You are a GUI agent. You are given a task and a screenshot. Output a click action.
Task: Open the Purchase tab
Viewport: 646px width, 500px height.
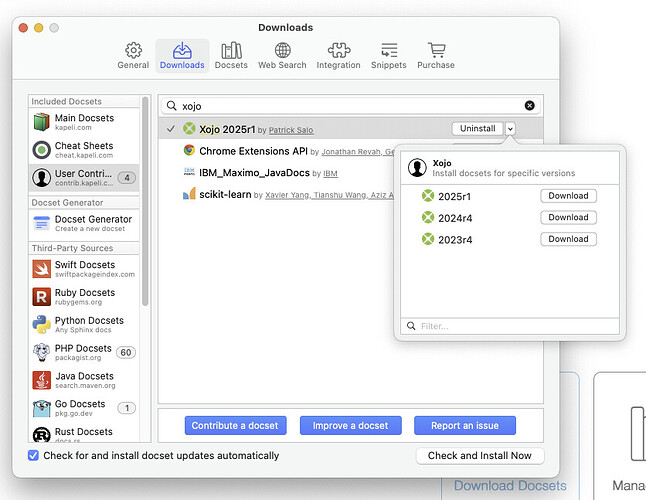coord(436,56)
